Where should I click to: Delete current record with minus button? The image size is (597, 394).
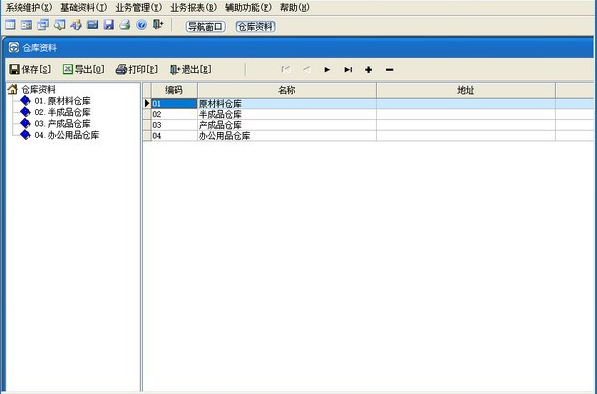389,70
